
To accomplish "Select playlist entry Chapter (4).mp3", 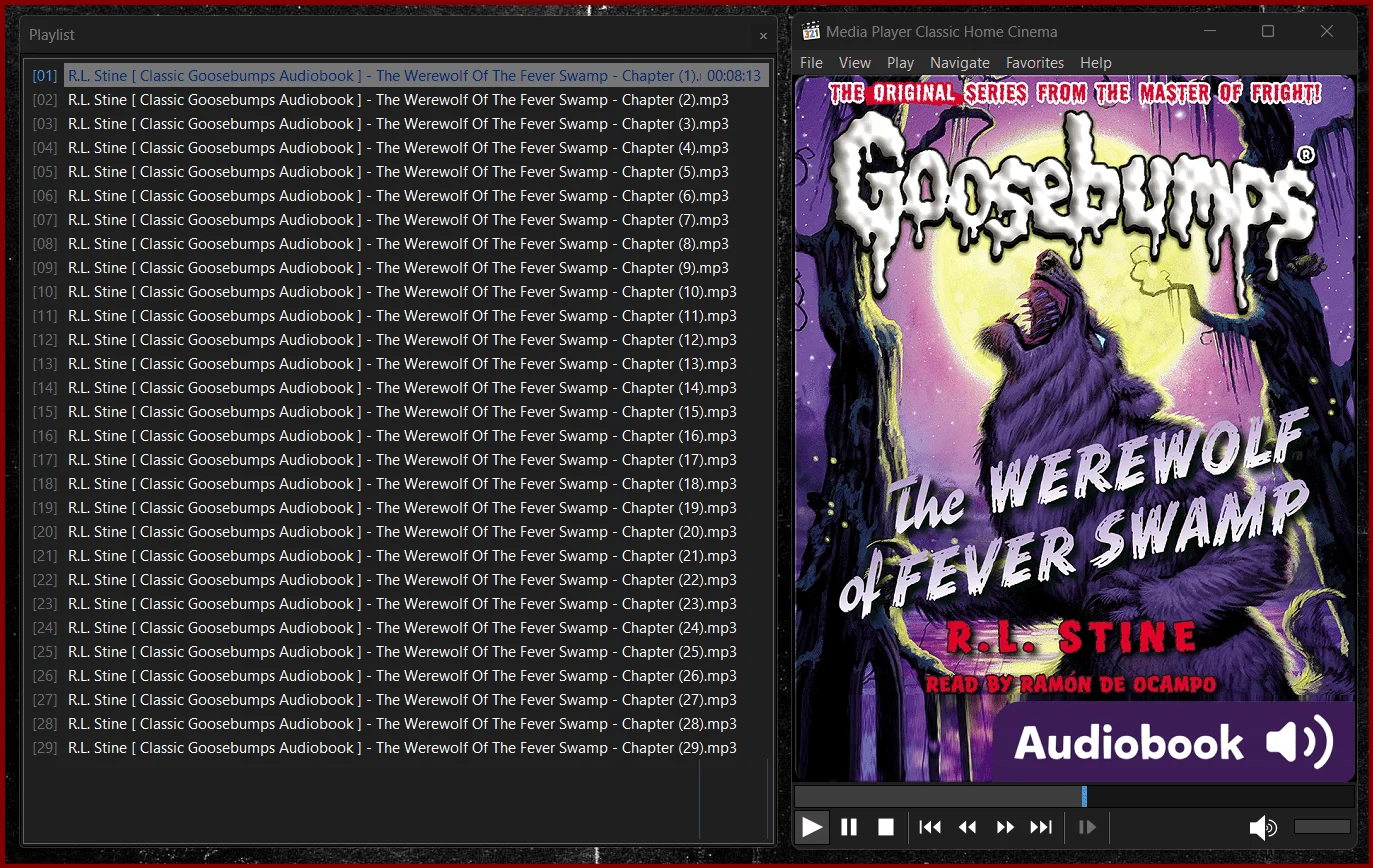I will [398, 148].
